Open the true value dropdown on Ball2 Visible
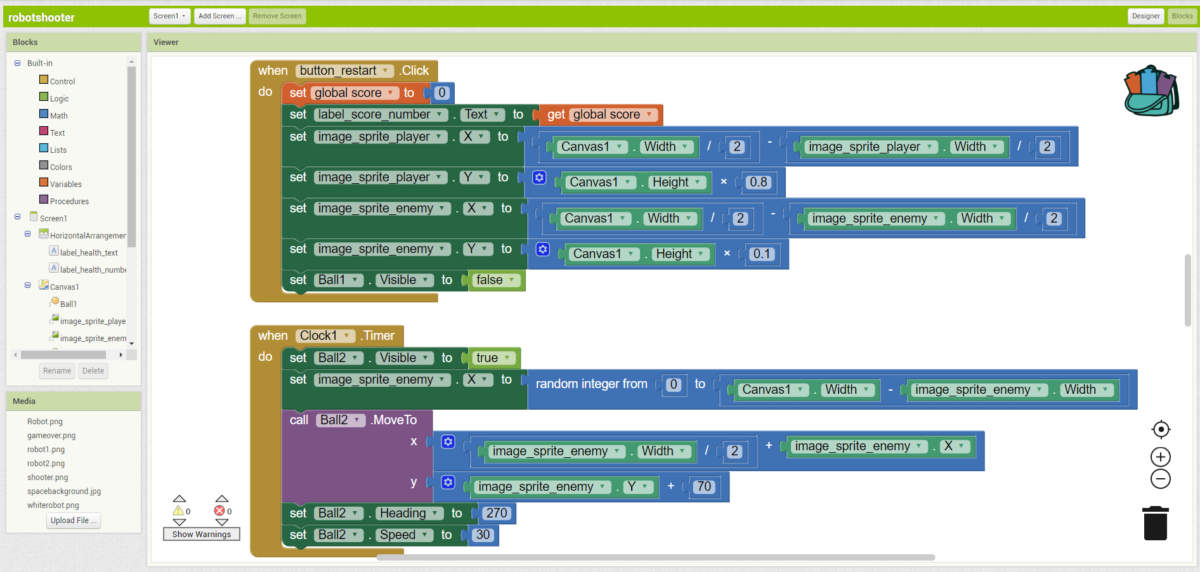1200x572 pixels. point(495,357)
